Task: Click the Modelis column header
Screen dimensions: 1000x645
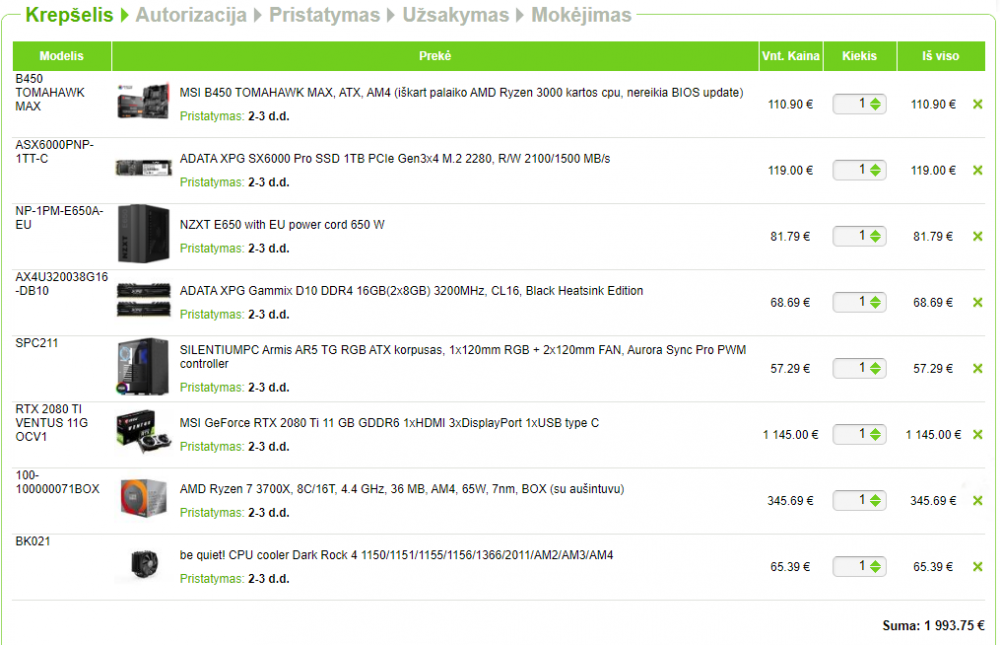Action: click(62, 56)
